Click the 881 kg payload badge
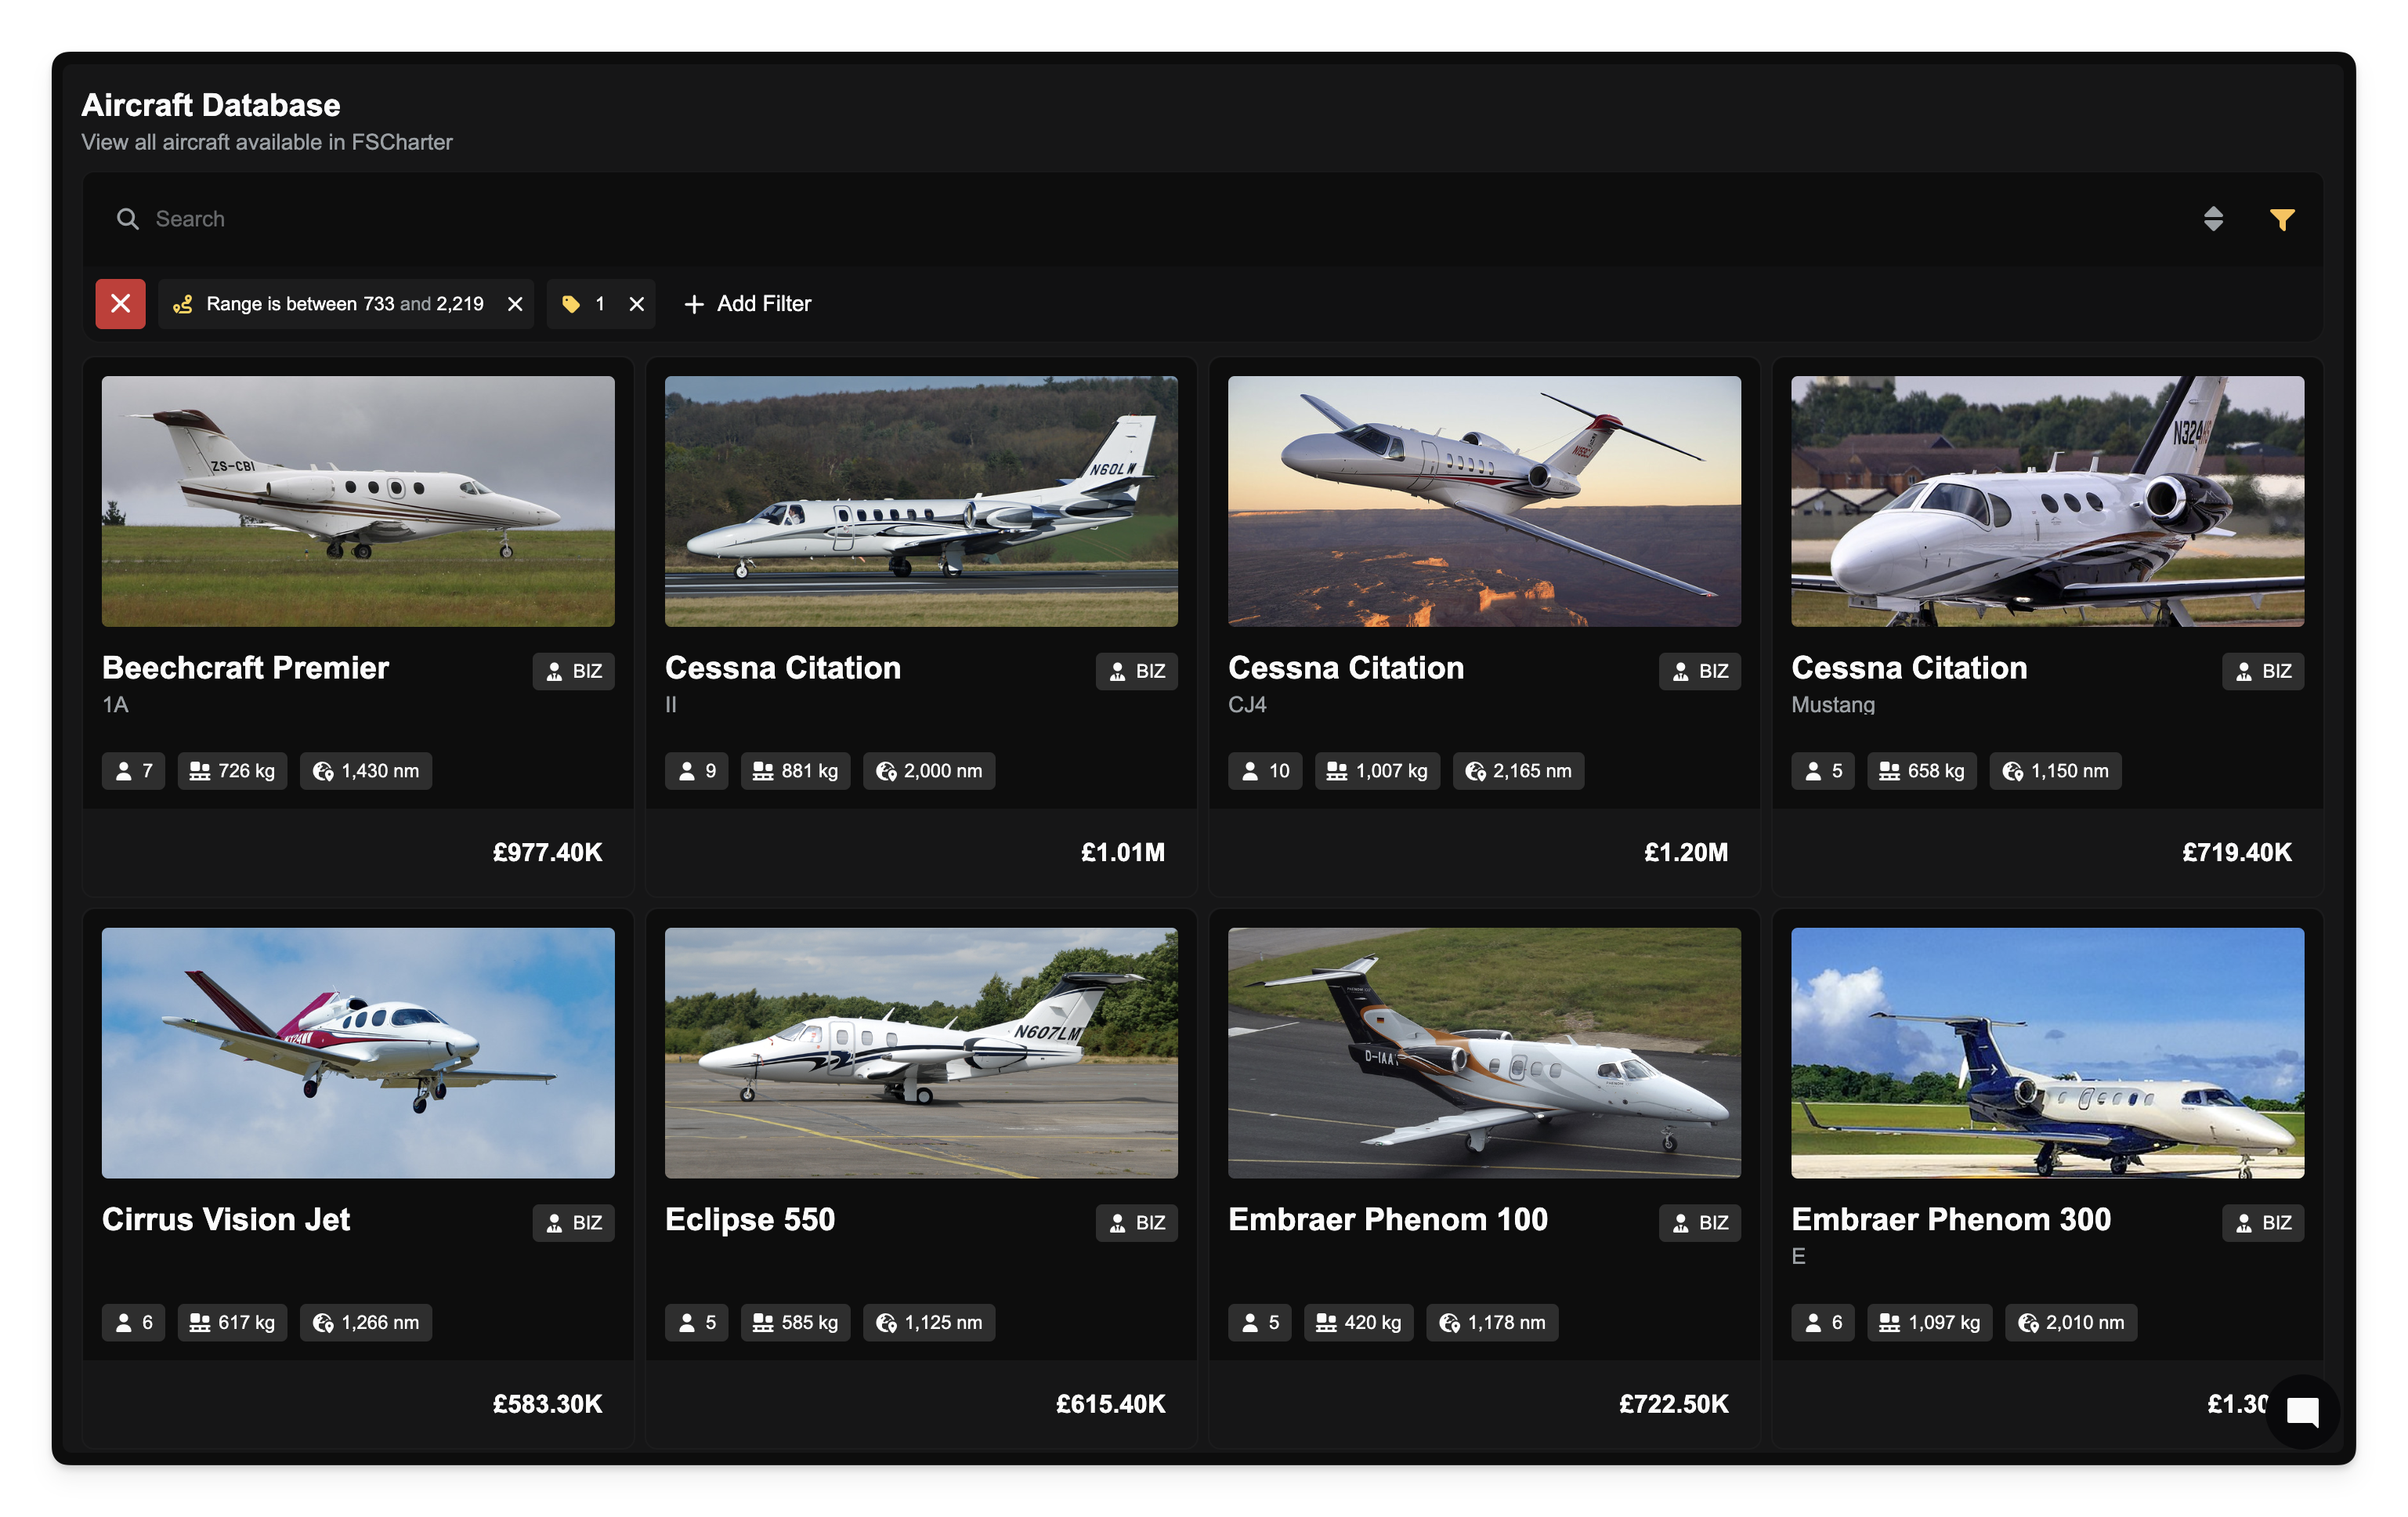The width and height of the screenshot is (2408, 1517). (795, 771)
